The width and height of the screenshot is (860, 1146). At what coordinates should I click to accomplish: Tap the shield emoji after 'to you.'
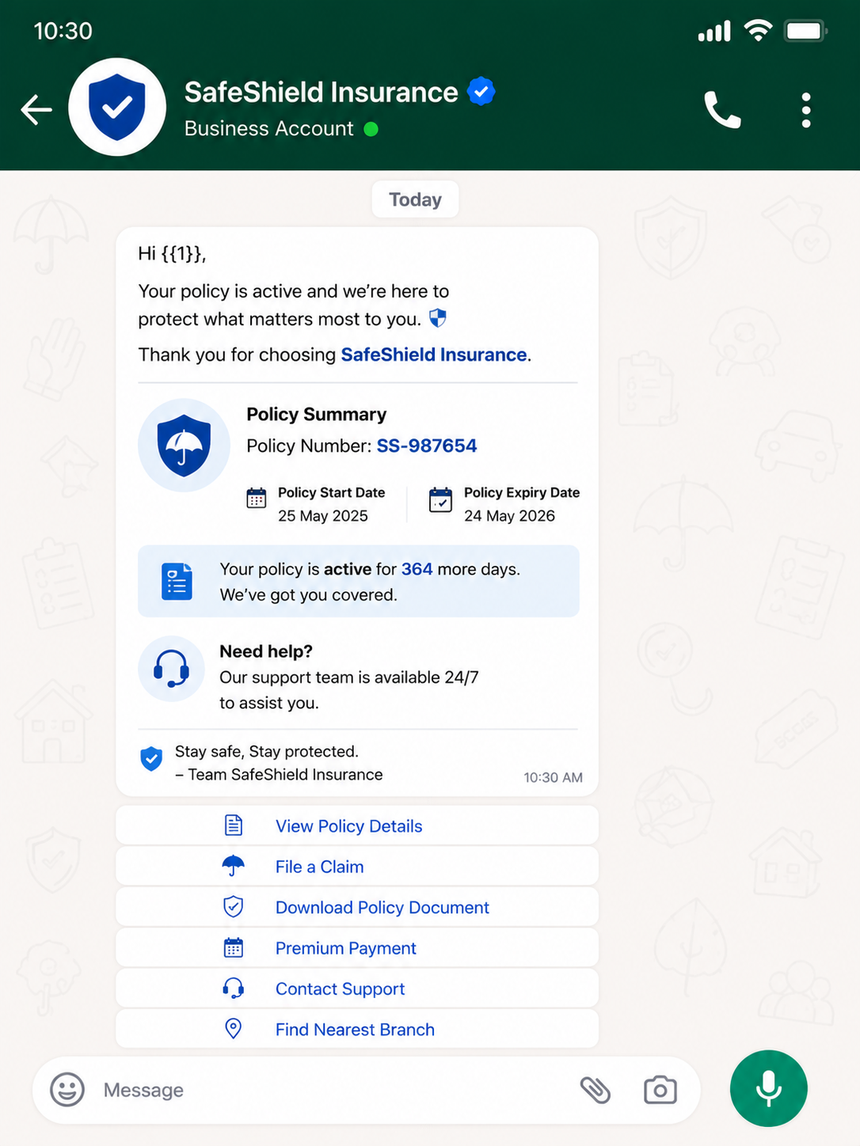tap(437, 318)
